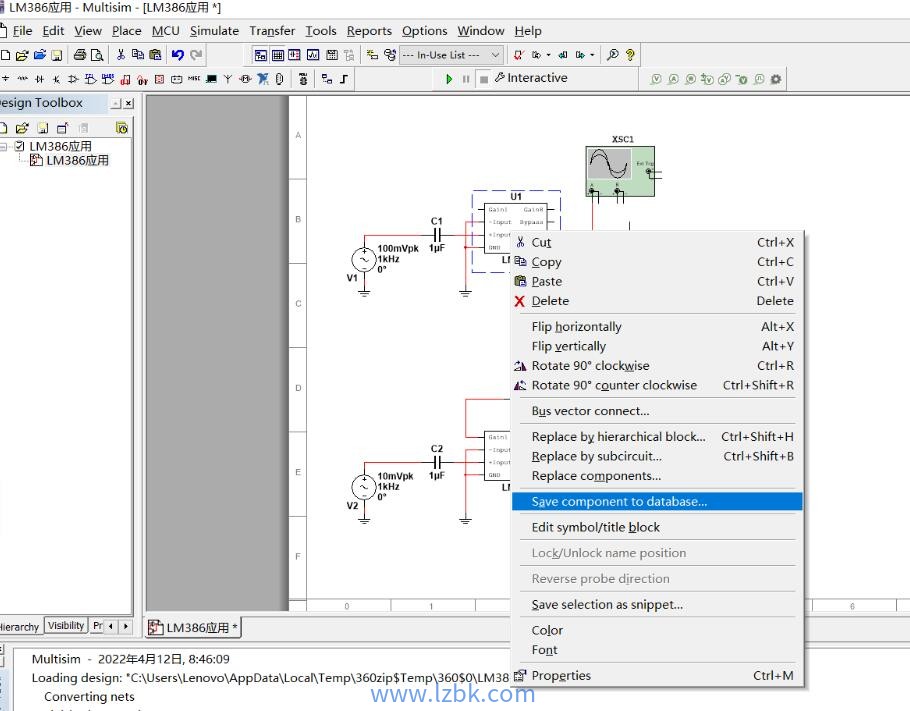Click the Paste icon in the toolbar
The image size is (910, 711).
155,55
